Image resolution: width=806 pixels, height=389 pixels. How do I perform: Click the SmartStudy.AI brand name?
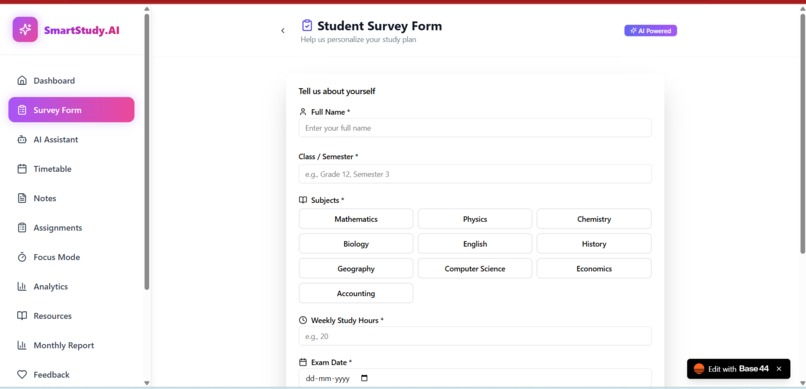[82, 30]
